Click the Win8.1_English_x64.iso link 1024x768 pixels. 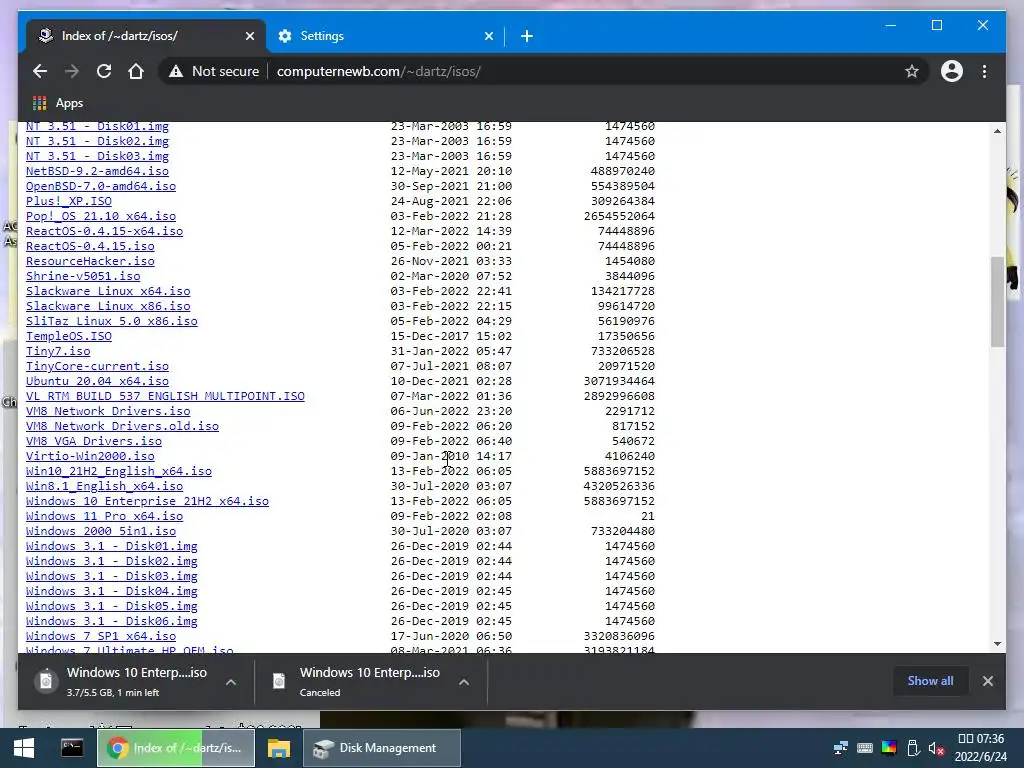[x=104, y=487]
